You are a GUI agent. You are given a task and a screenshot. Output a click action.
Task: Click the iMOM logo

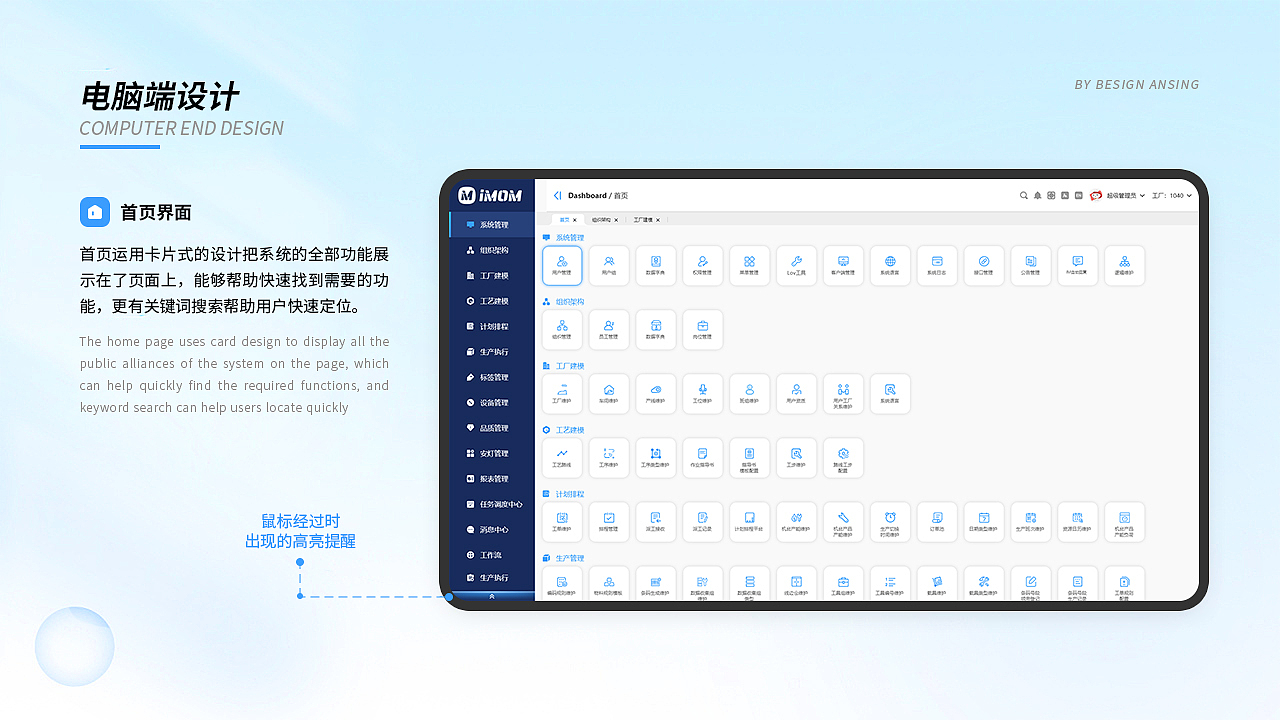(491, 195)
